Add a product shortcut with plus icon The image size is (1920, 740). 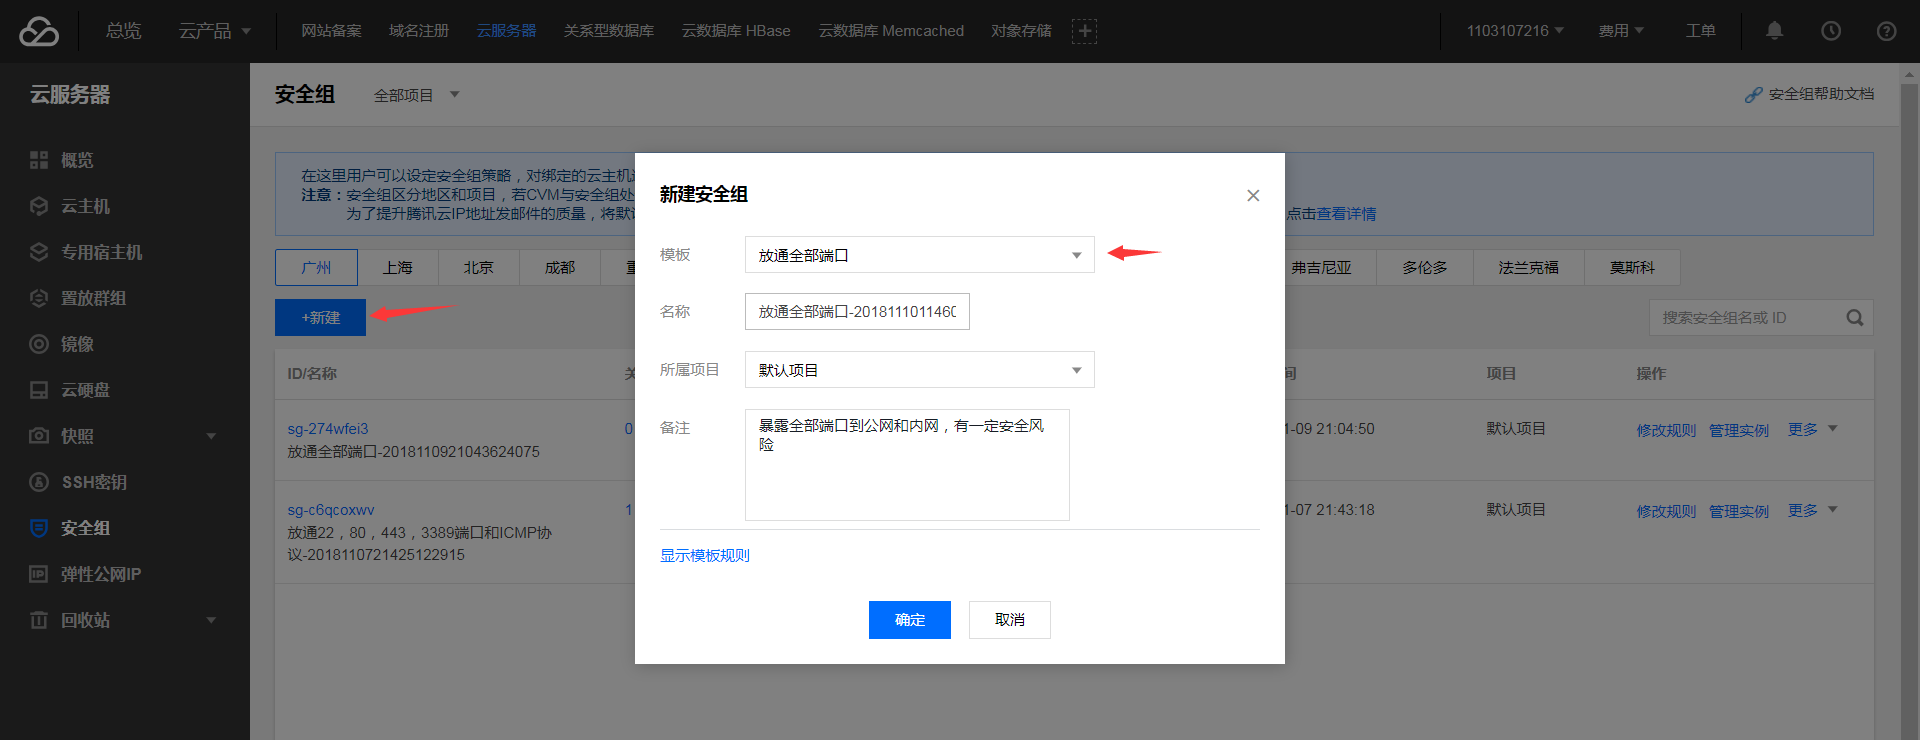[x=1084, y=31]
